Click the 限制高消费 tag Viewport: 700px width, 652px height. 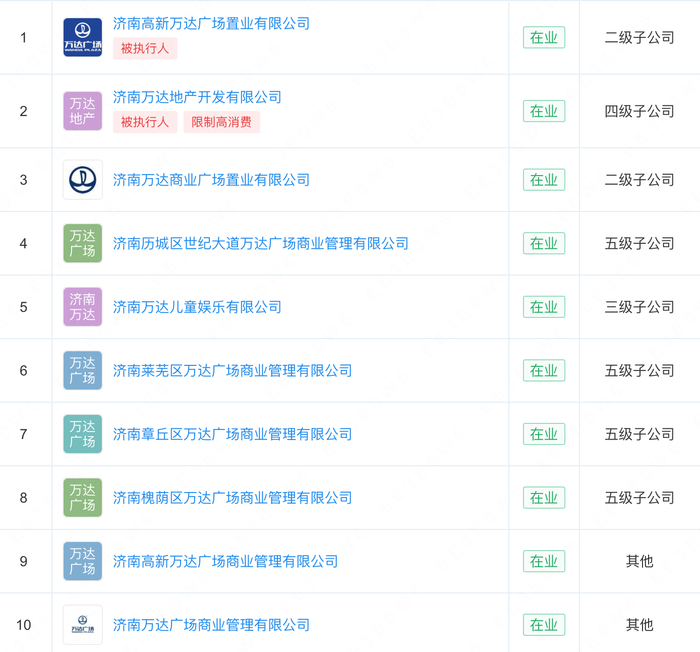[x=221, y=122]
